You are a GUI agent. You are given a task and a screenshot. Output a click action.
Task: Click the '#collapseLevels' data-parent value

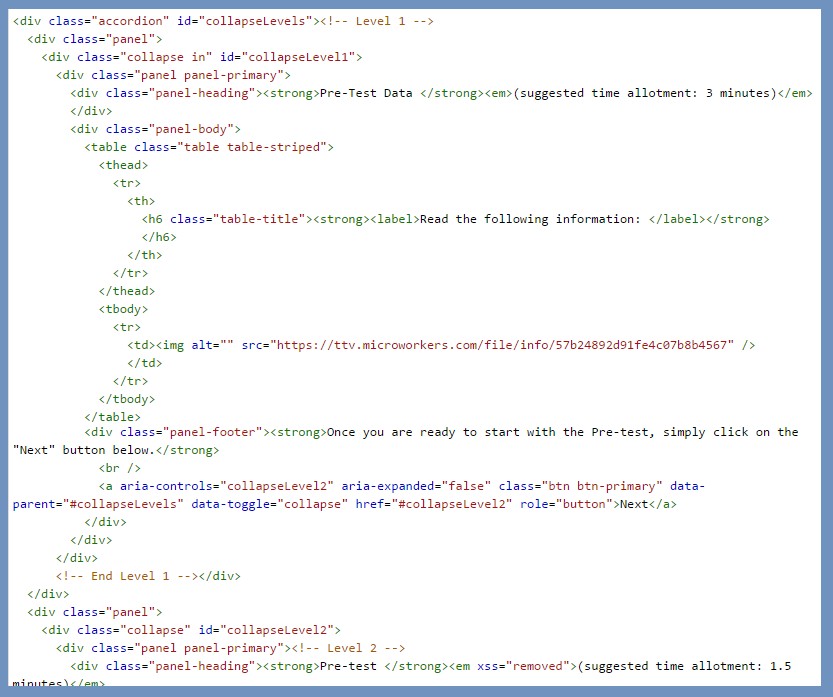coord(123,504)
